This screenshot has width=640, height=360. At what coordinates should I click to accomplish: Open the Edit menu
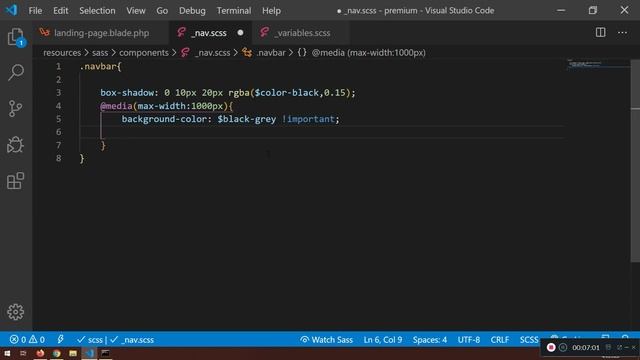pyautogui.click(x=60, y=11)
